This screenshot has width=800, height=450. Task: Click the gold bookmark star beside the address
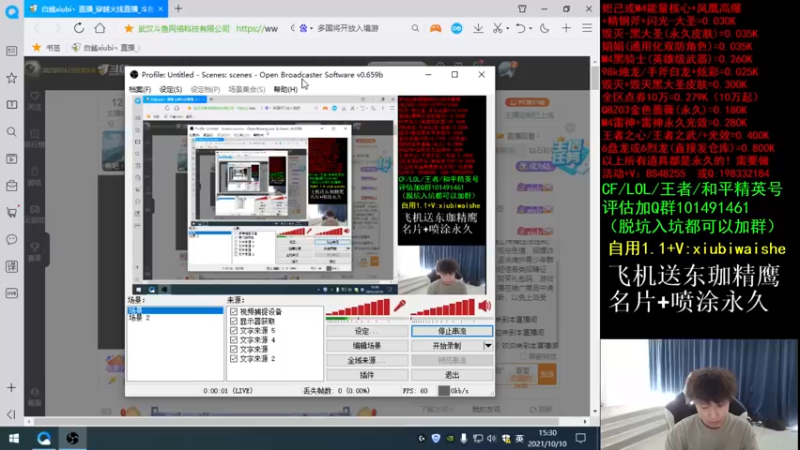(129, 29)
